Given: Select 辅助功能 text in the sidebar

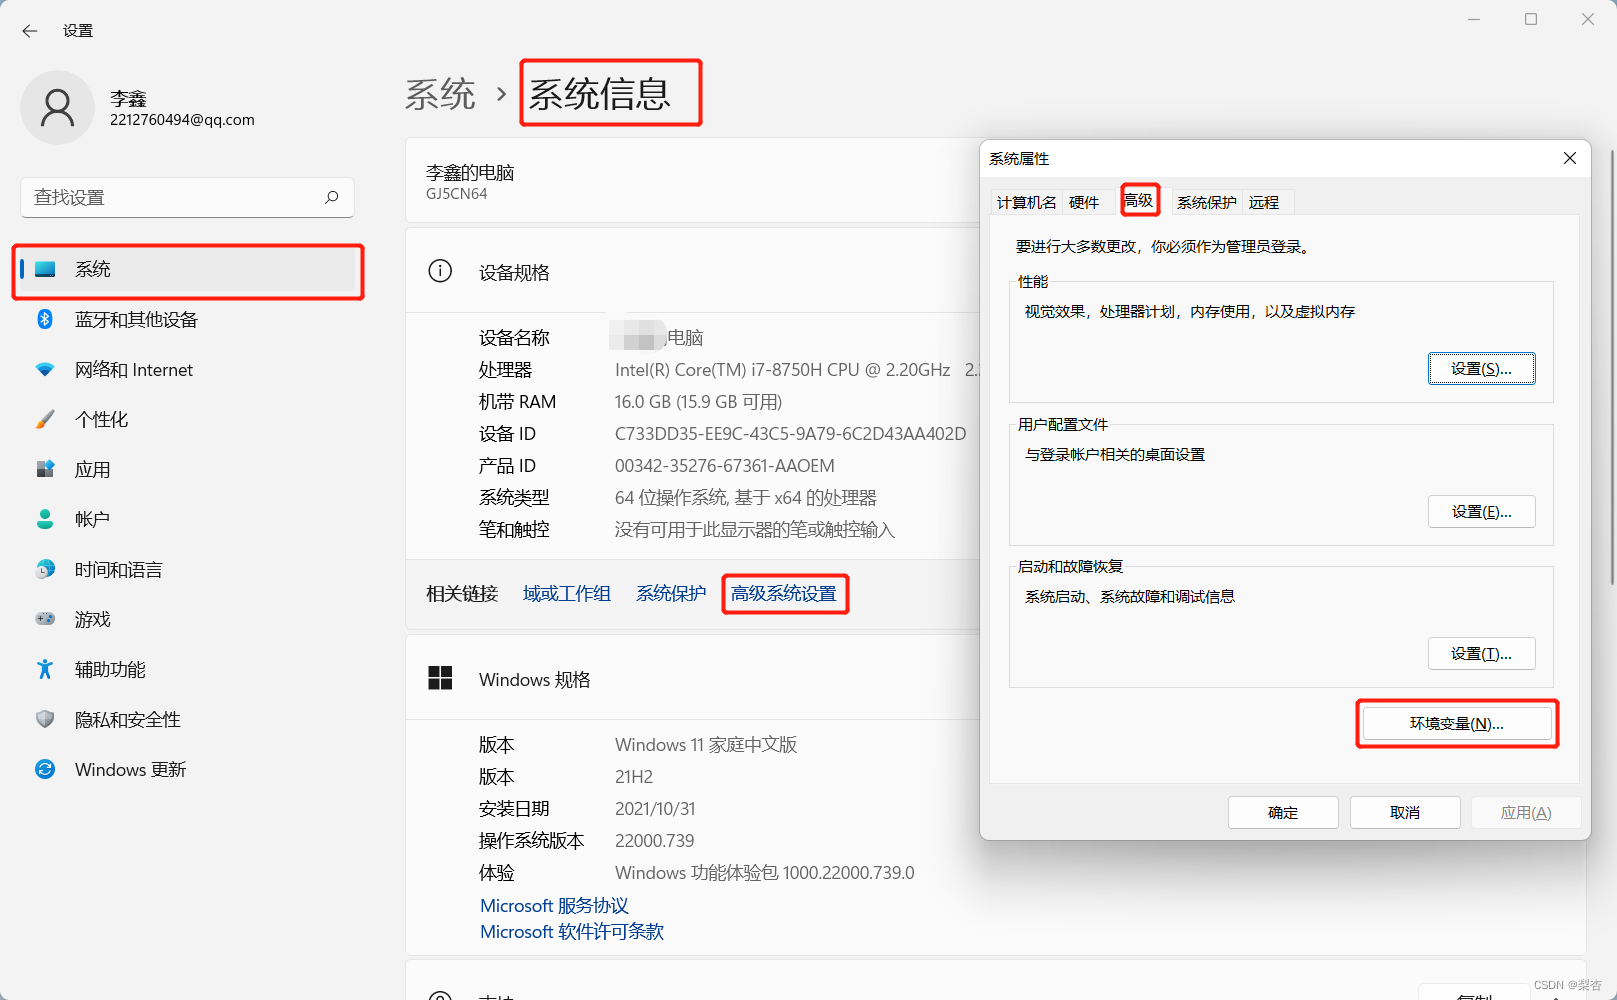Looking at the screenshot, I should click(110, 669).
